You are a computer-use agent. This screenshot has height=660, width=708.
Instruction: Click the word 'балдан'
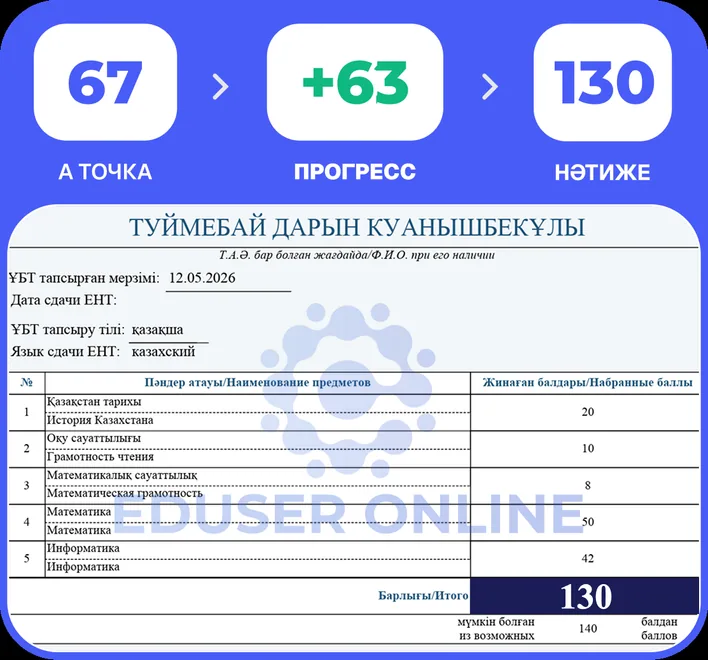coord(659,622)
